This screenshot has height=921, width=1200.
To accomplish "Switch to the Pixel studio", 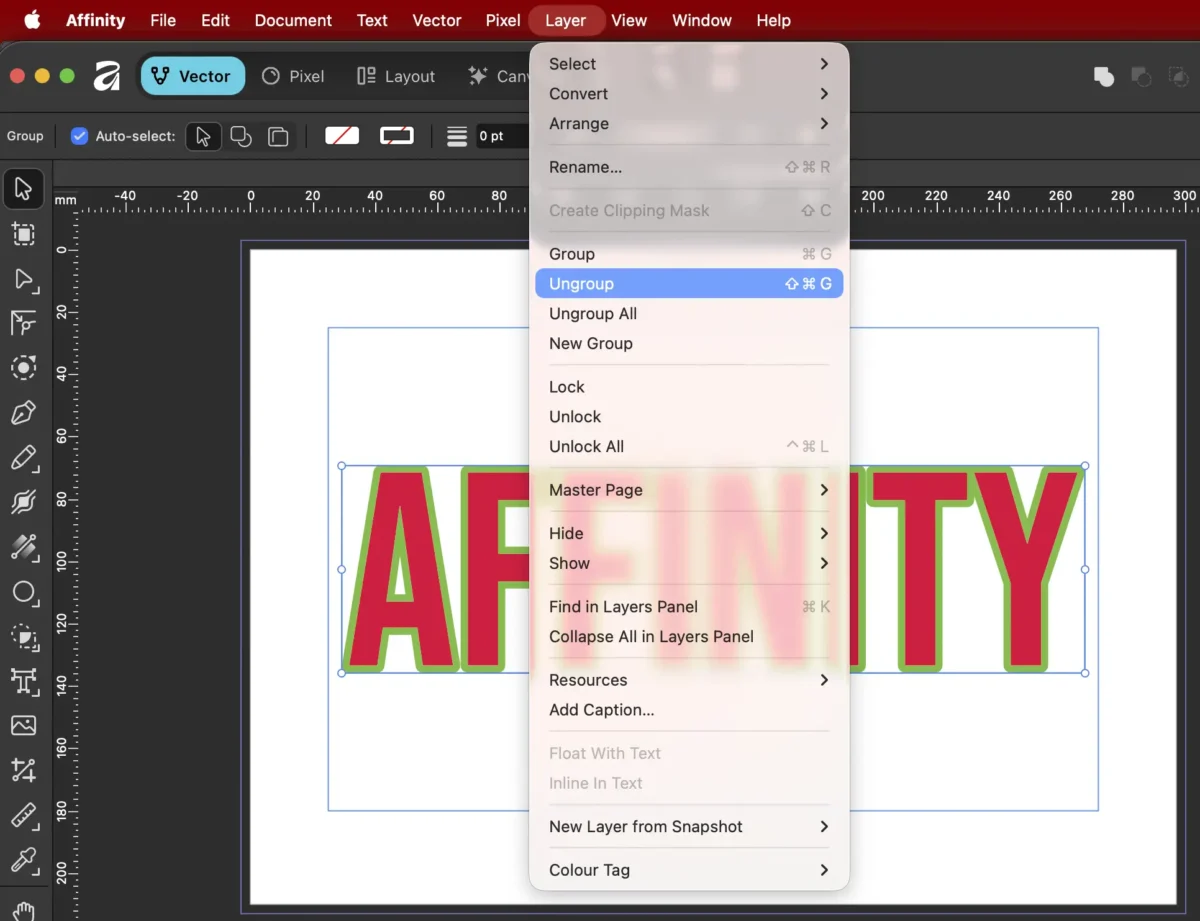I will point(293,76).
